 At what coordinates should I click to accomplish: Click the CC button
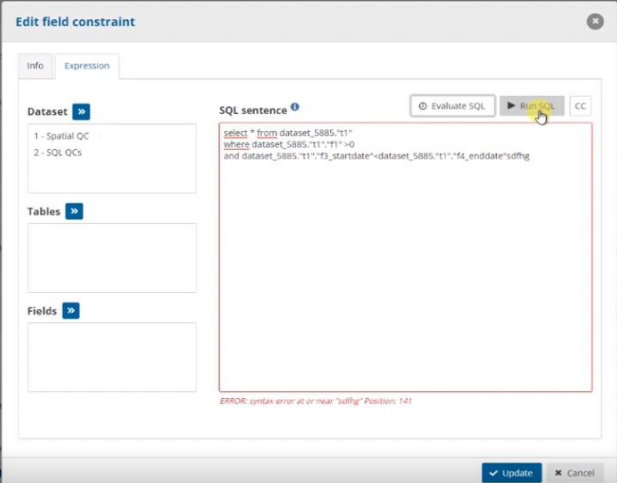click(x=580, y=106)
